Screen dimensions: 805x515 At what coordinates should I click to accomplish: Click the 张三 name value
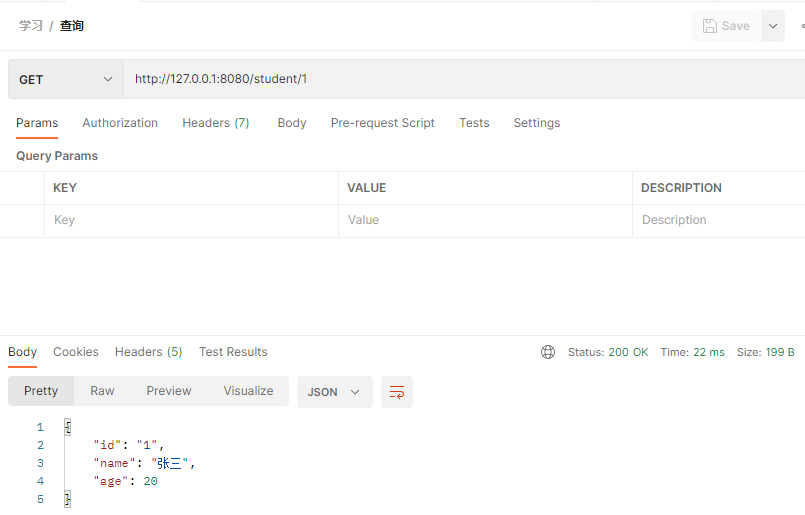click(169, 463)
